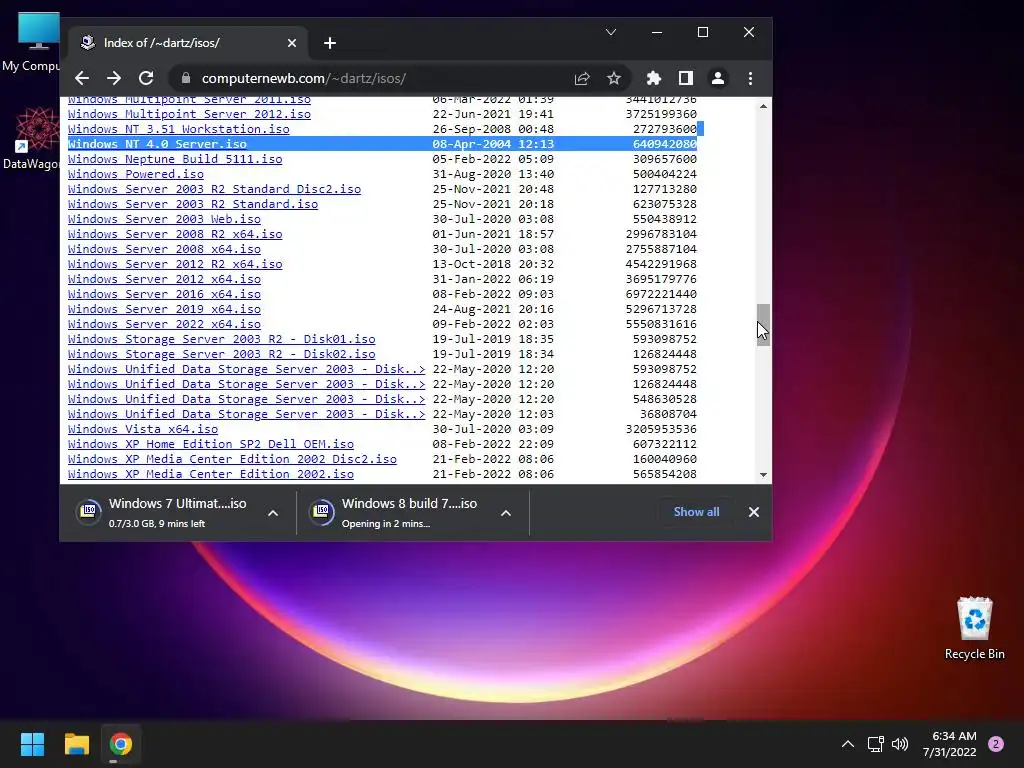Image resolution: width=1024 pixels, height=768 pixels.
Task: Expand options for Windows 8 build download
Action: click(x=505, y=513)
